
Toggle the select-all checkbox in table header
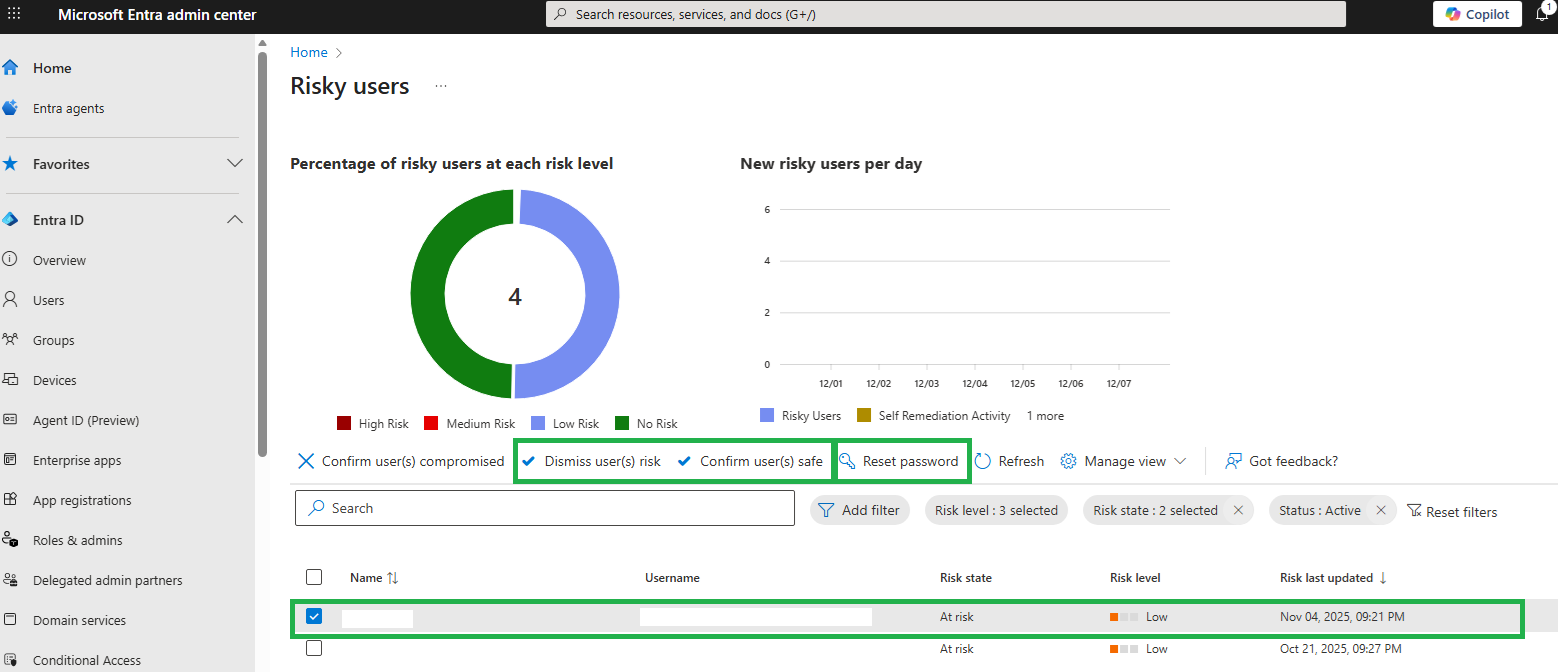pyautogui.click(x=314, y=577)
